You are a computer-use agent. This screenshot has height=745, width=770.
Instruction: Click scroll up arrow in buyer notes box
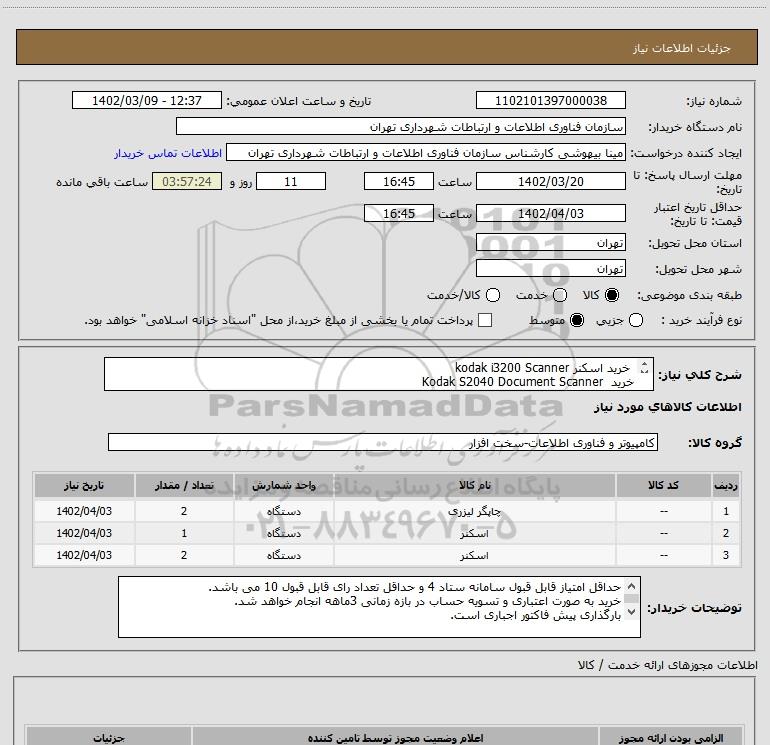(632, 586)
